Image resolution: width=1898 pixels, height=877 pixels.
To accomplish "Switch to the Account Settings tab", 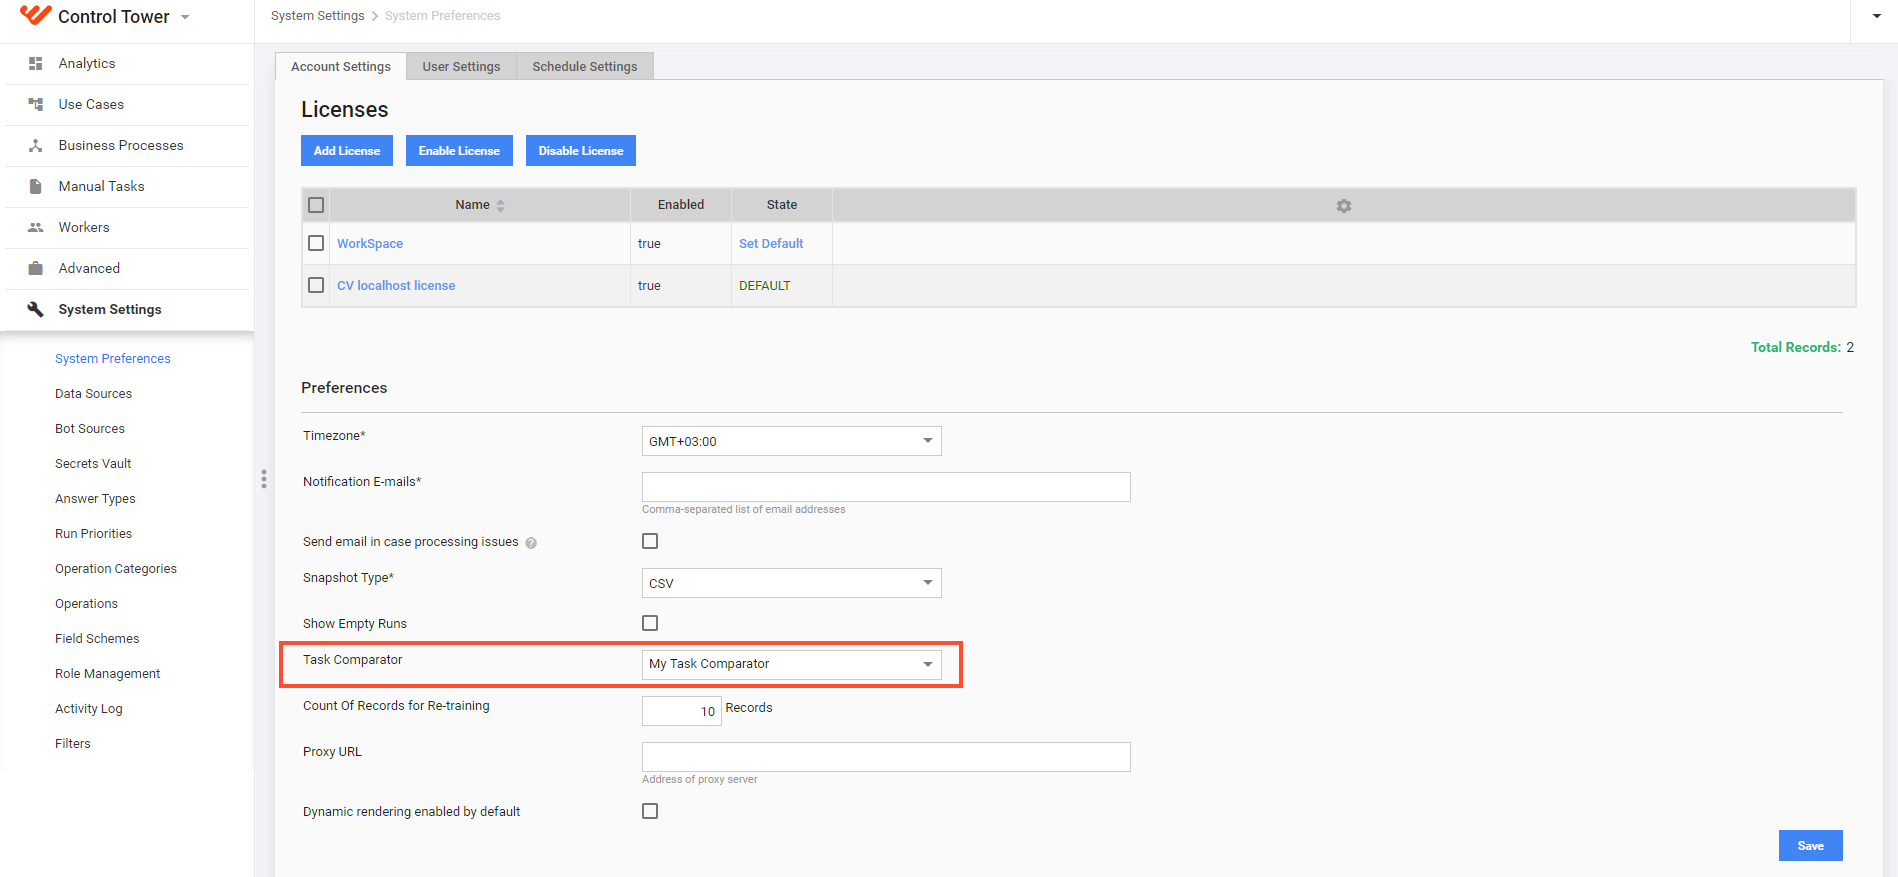I will tap(341, 66).
